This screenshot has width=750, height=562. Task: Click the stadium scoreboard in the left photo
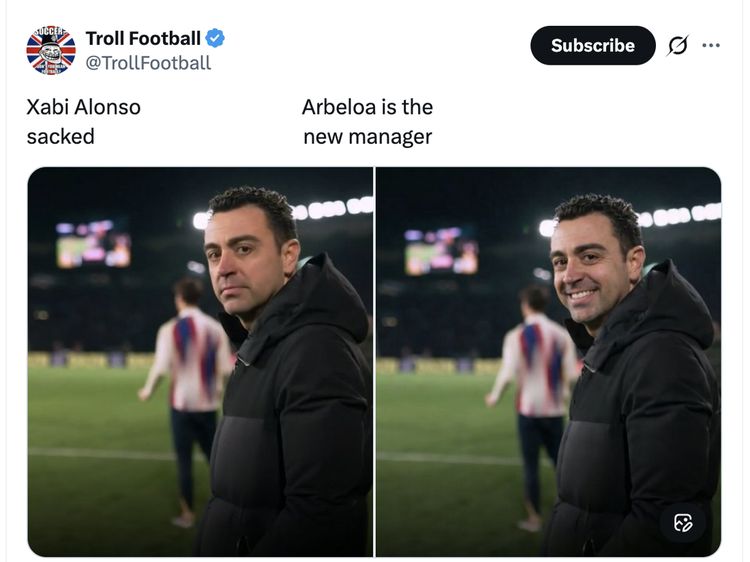tap(93, 244)
